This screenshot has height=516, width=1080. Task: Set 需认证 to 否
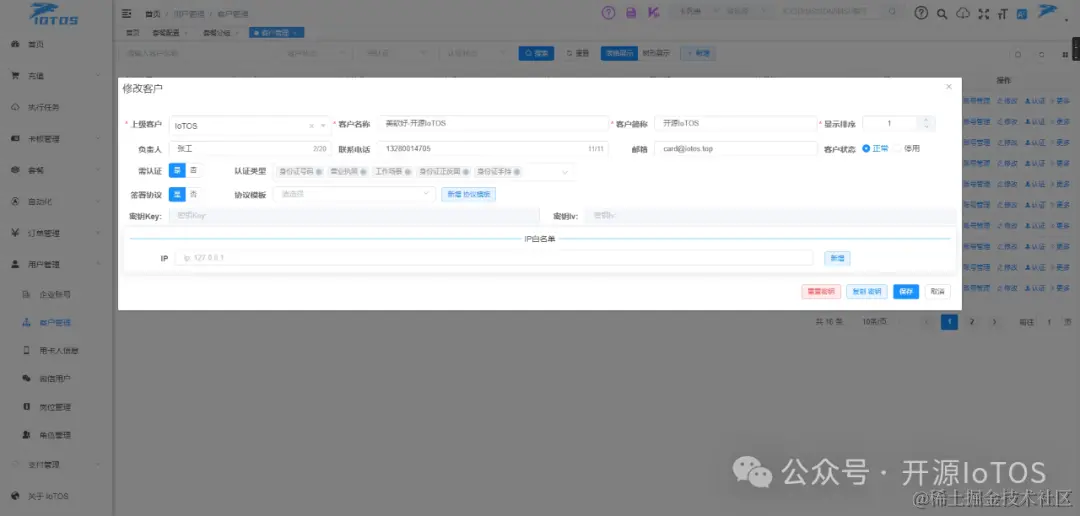click(x=194, y=170)
